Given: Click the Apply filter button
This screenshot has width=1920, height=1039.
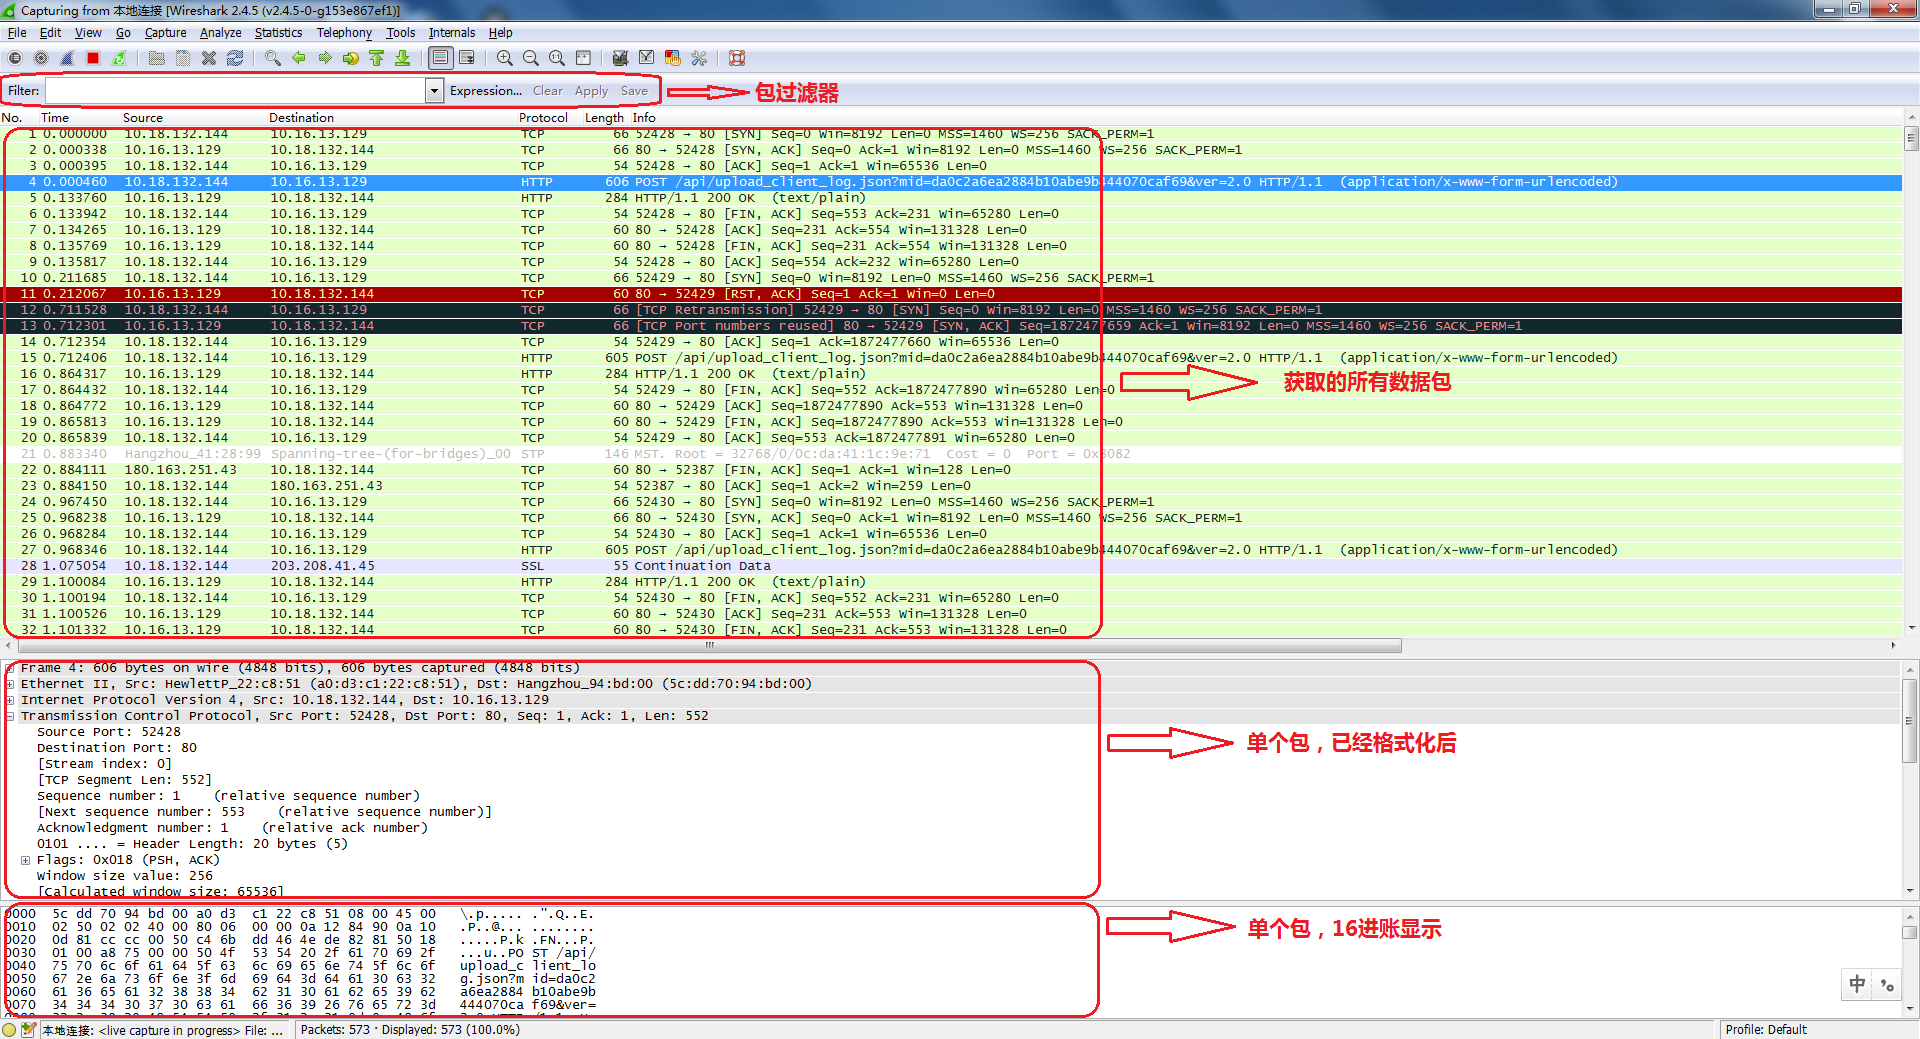Looking at the screenshot, I should point(591,91).
